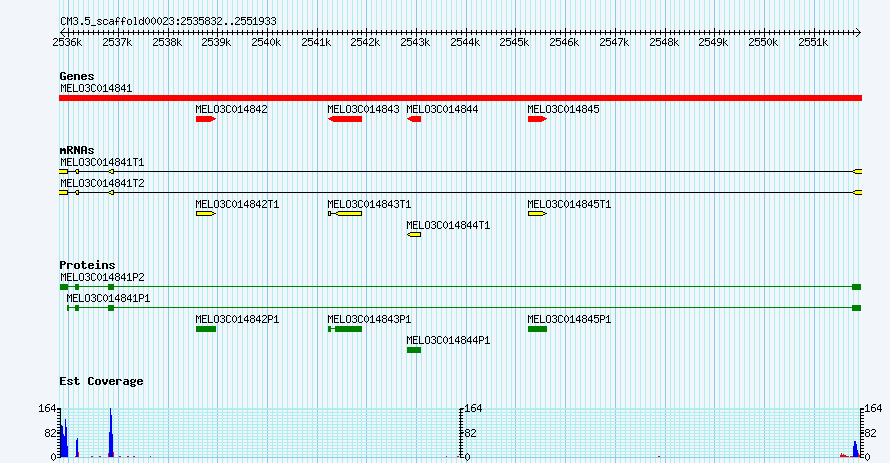The height and width of the screenshot is (463, 890).
Task: Click the MELO3C014842P1 protein label
Action: click(x=237, y=320)
